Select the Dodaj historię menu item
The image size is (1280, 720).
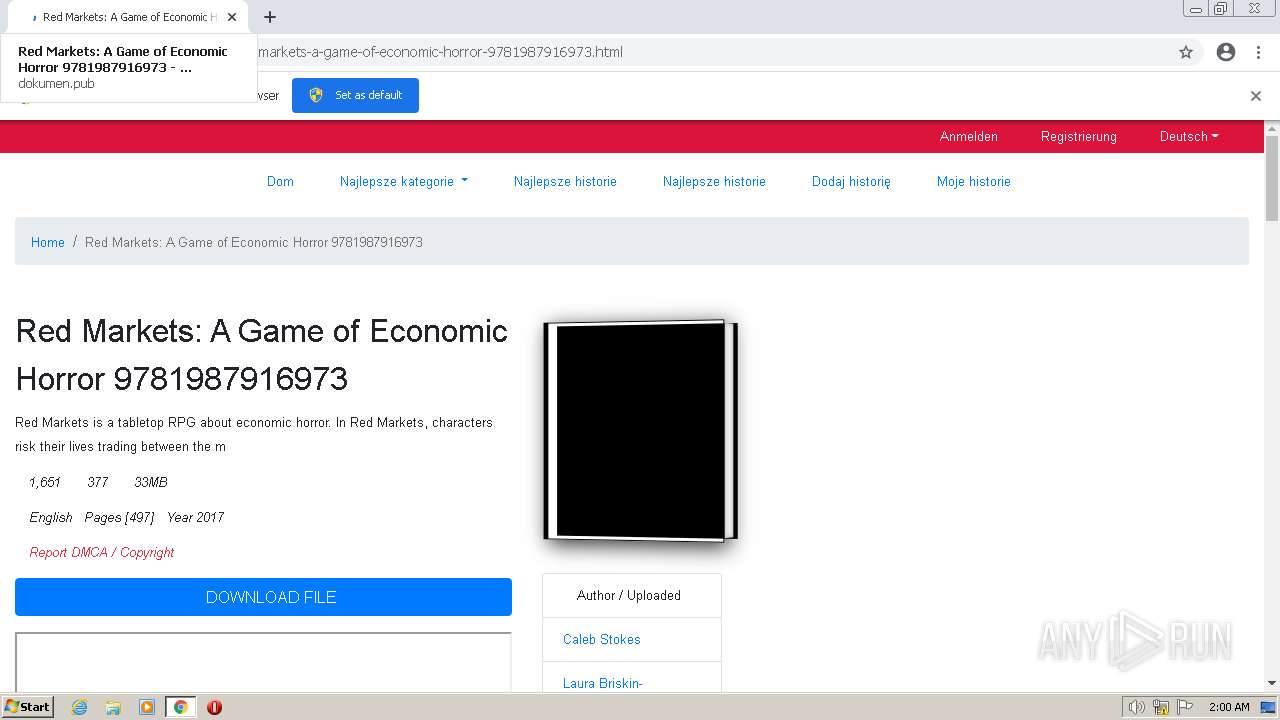851,182
